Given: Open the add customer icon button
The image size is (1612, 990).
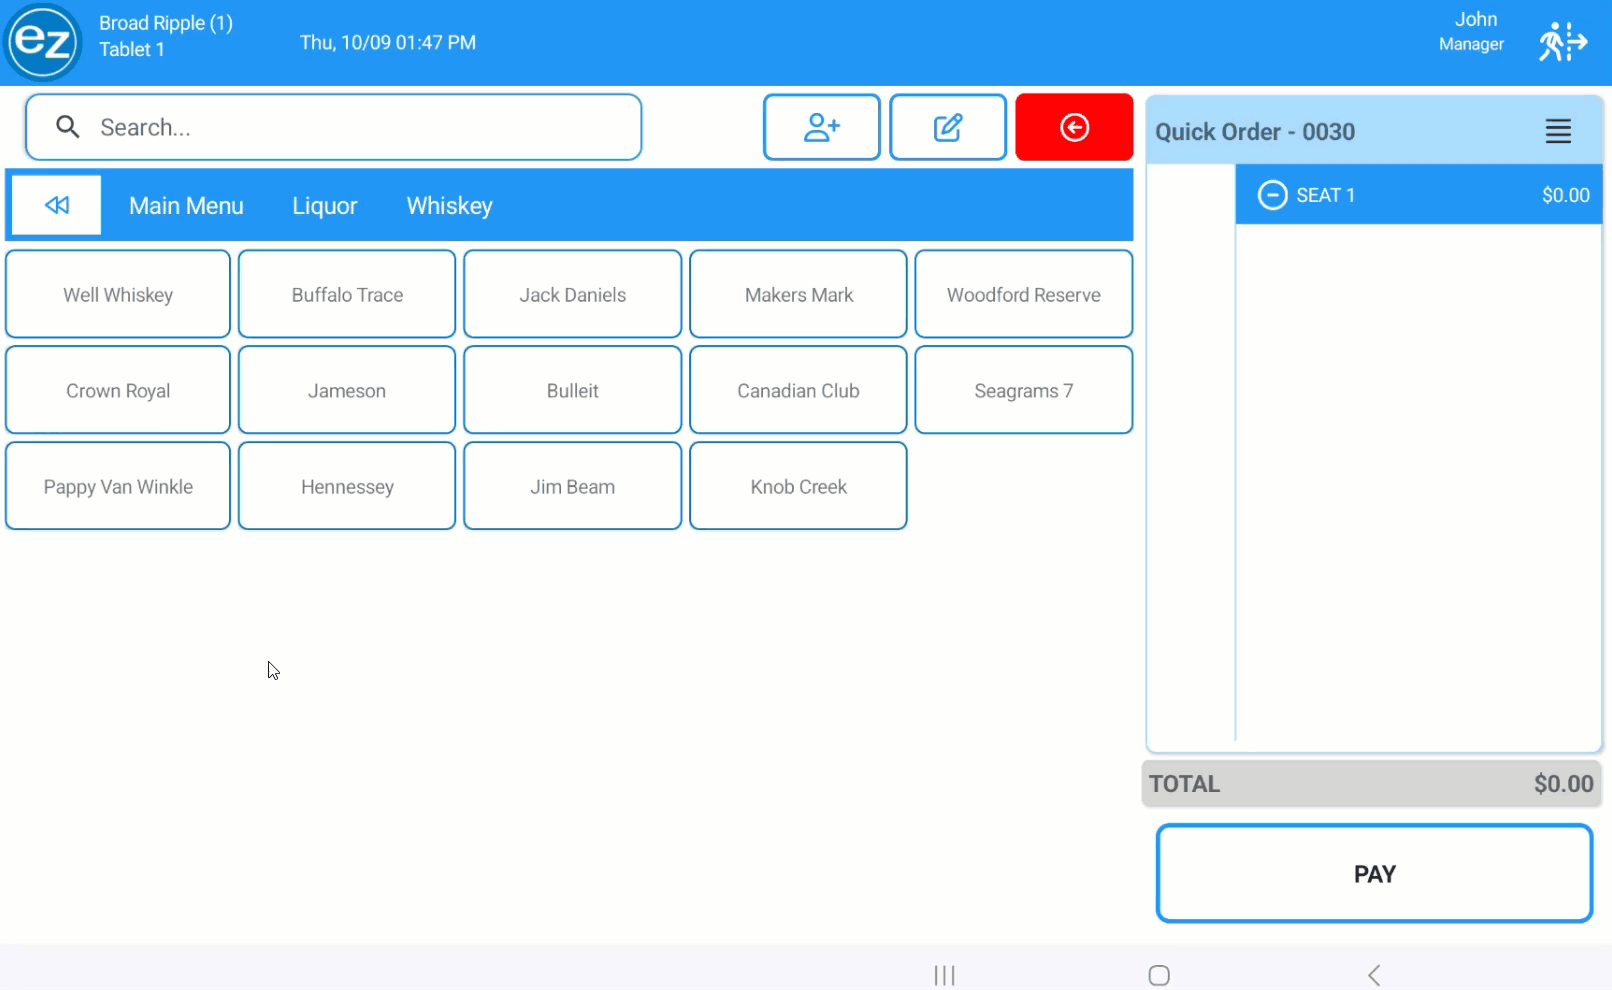Looking at the screenshot, I should click(821, 127).
